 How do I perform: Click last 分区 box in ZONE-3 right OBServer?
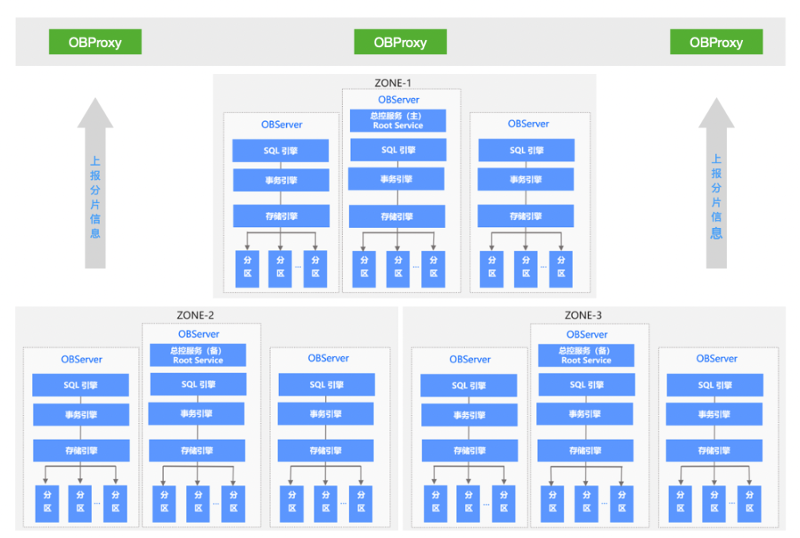point(749,503)
